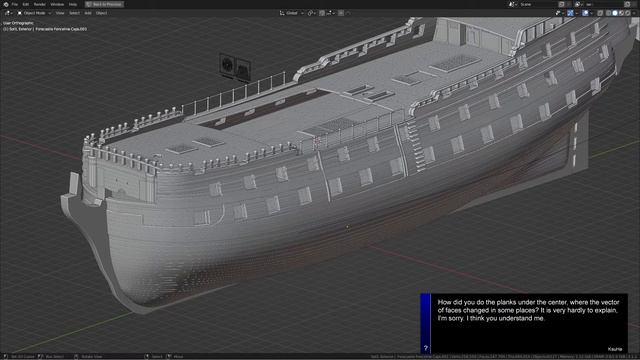
Task: Open the Render menu
Action: pos(40,4)
